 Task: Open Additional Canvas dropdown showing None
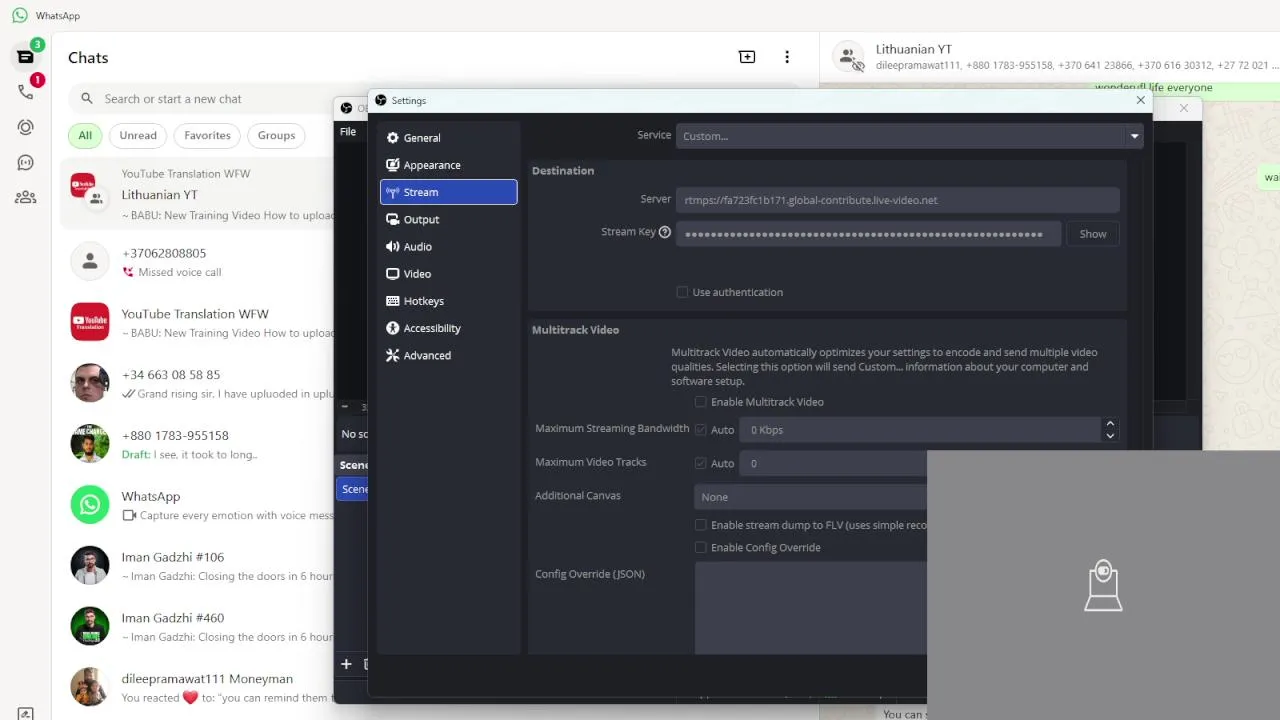(811, 497)
